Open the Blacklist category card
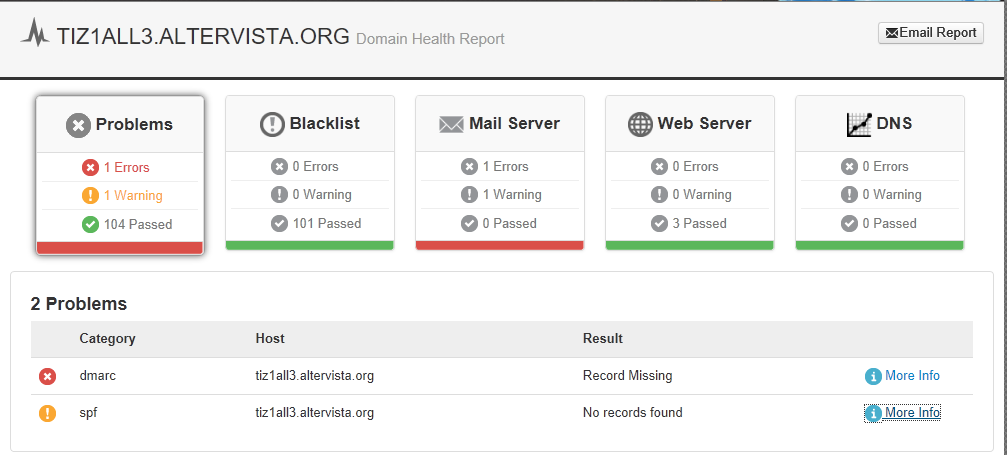The width and height of the screenshot is (1007, 455). pyautogui.click(x=310, y=173)
